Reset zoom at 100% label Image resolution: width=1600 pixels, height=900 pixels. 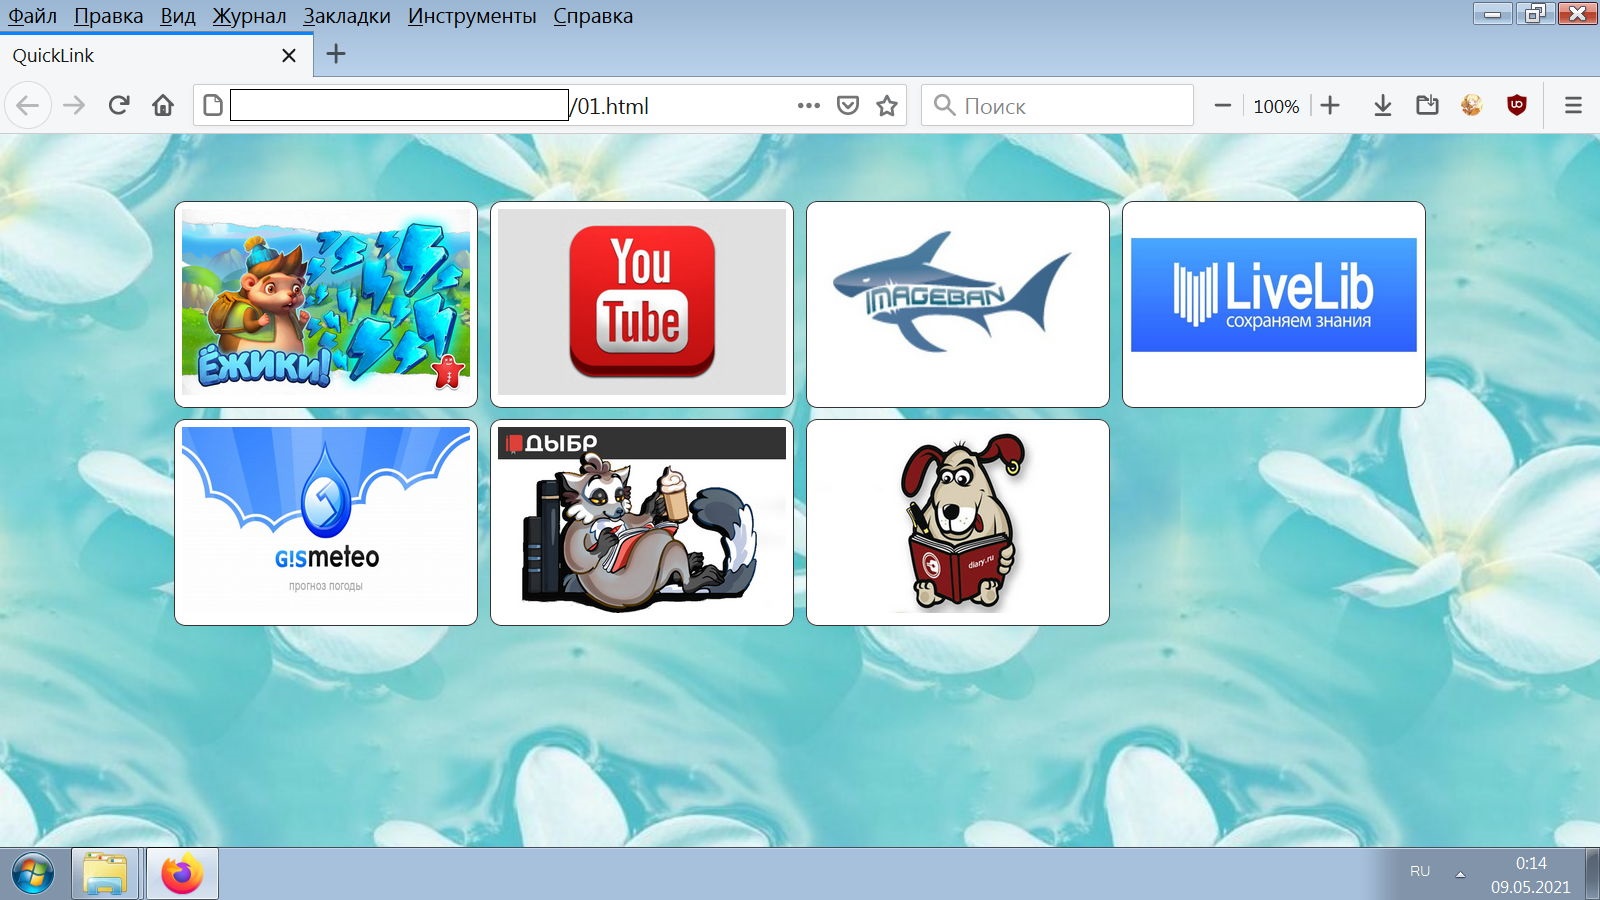(x=1276, y=106)
